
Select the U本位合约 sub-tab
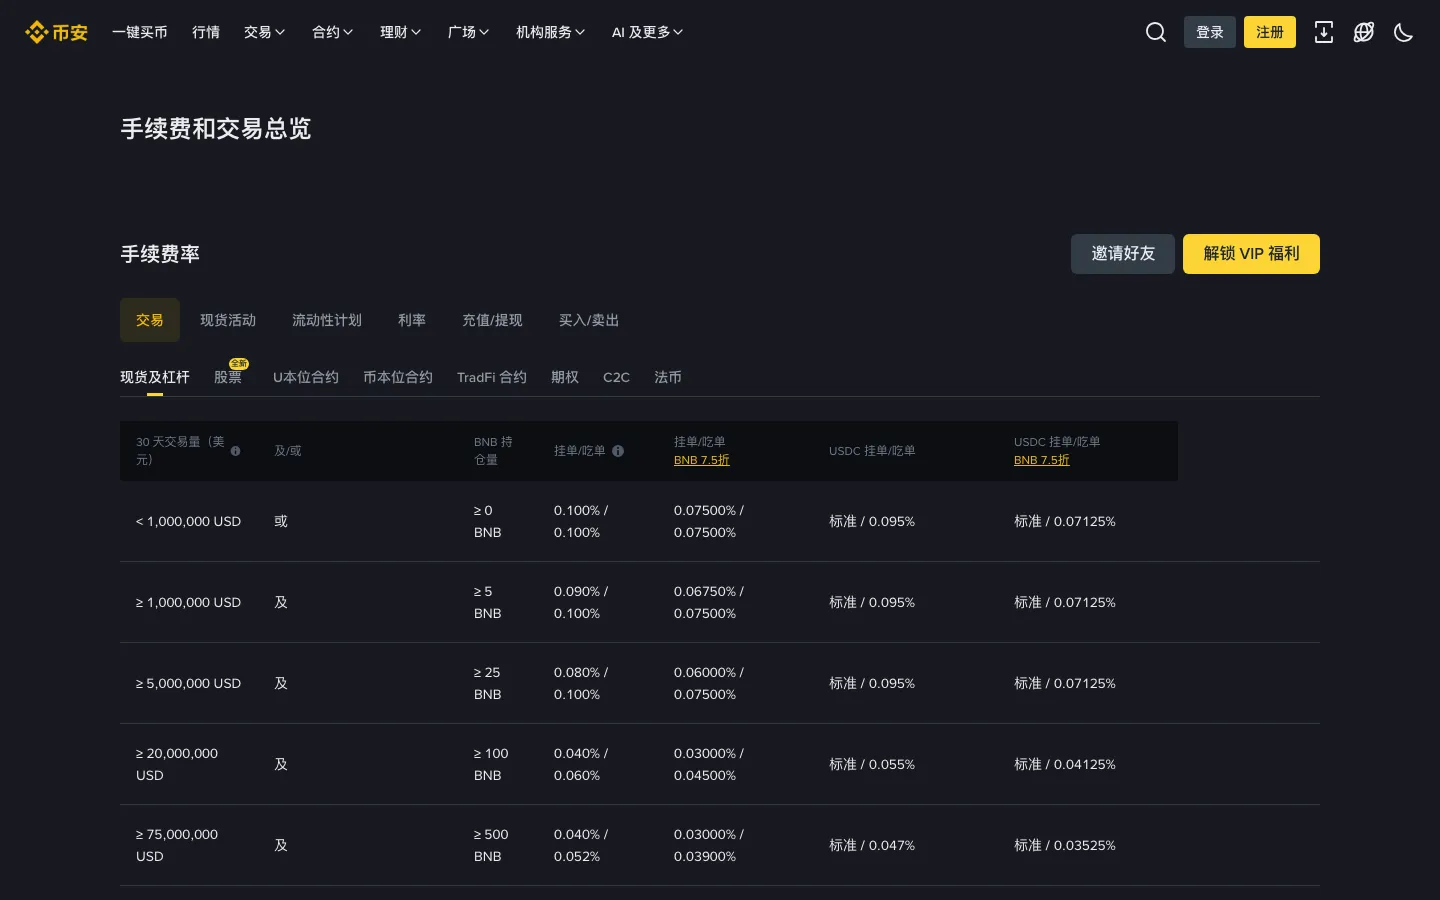click(x=306, y=377)
